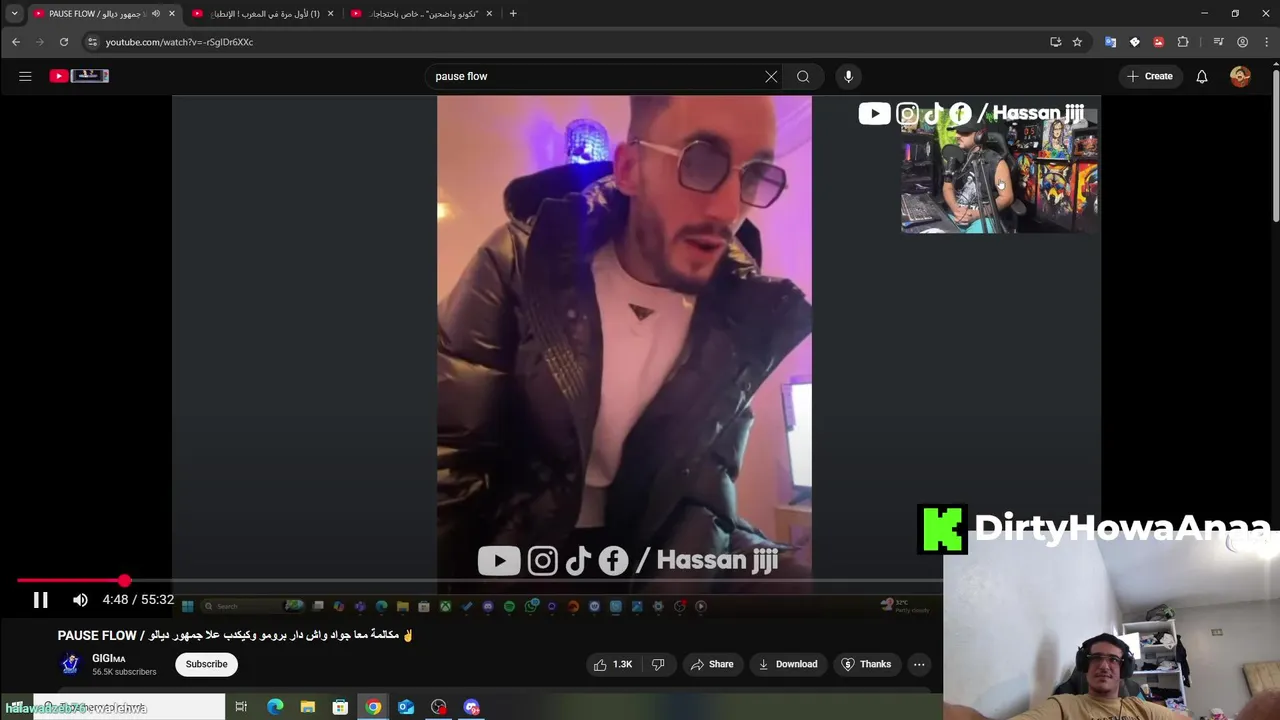Screen dimensions: 1280x720
Task: Click the video title text
Action: coord(235,635)
